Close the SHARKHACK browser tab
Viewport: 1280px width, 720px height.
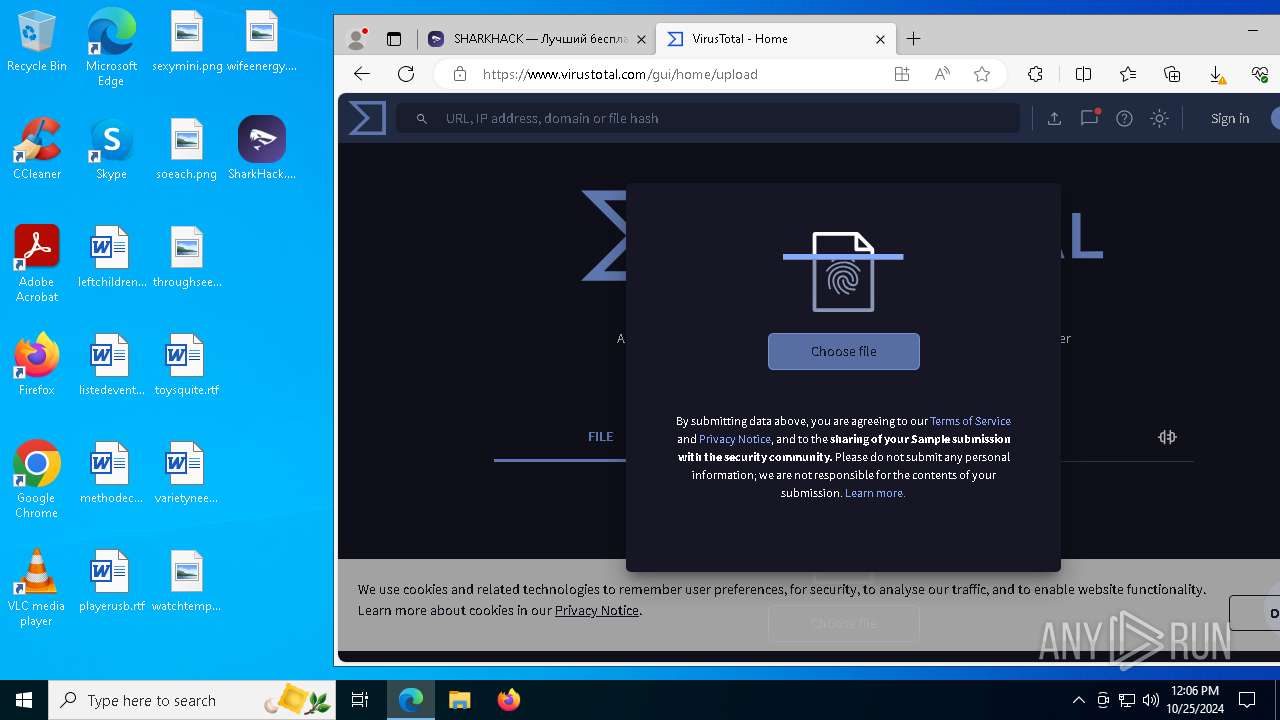(x=641, y=39)
